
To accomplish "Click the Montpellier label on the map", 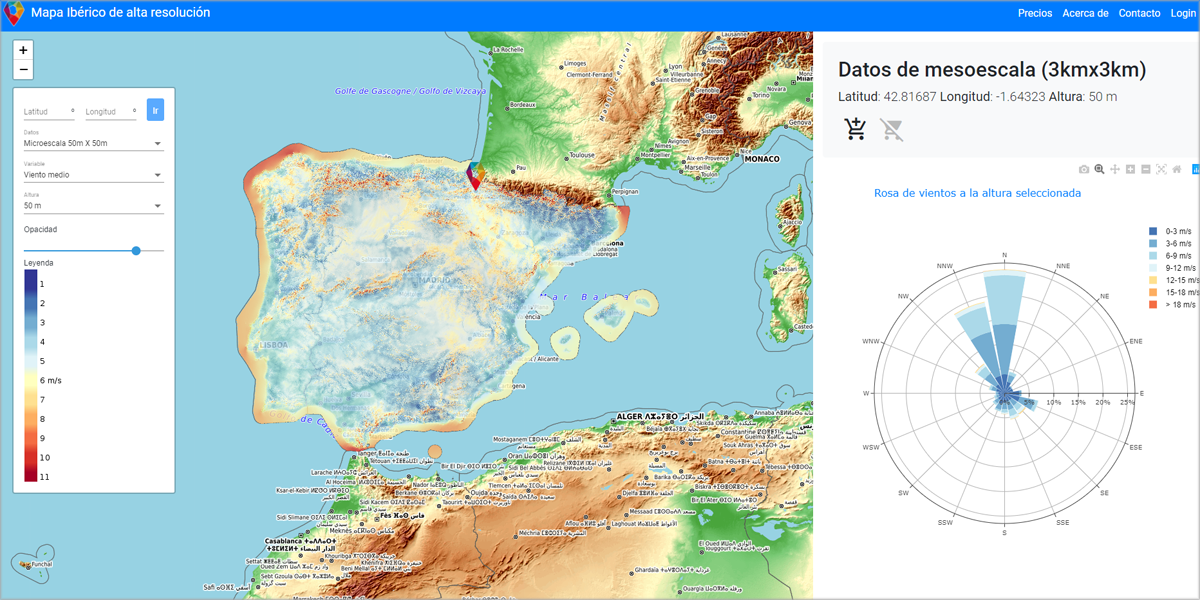I will click(656, 155).
